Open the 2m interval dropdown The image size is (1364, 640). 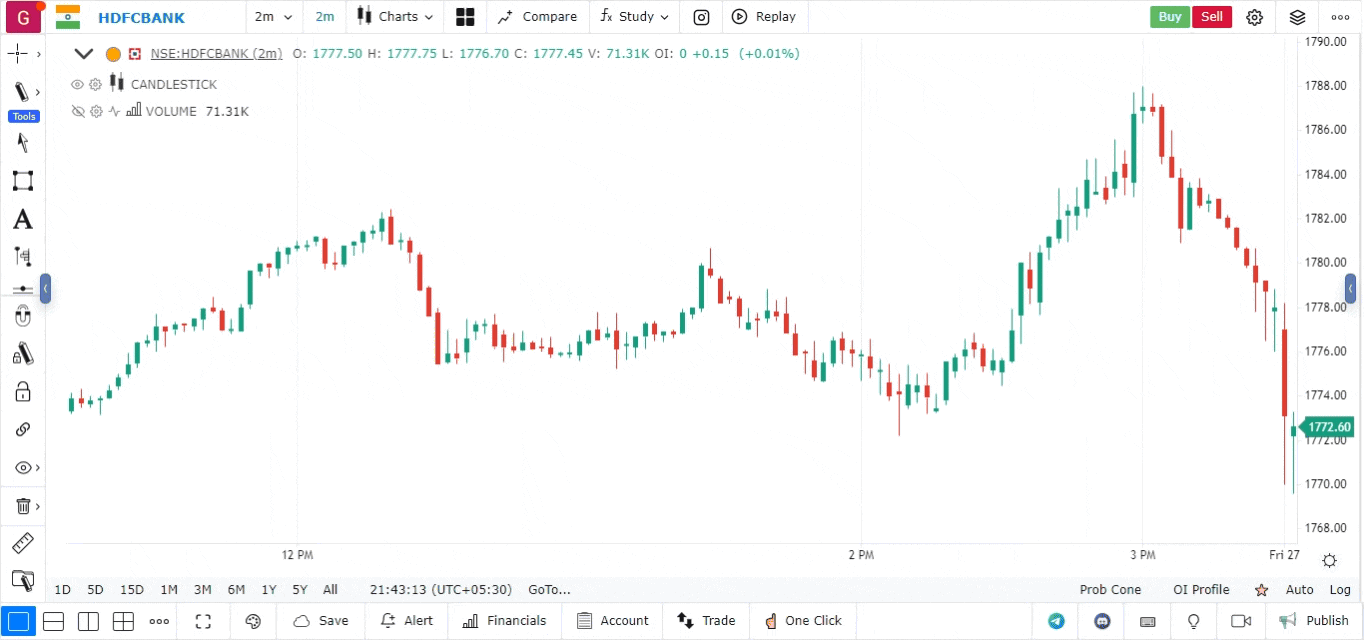point(273,17)
